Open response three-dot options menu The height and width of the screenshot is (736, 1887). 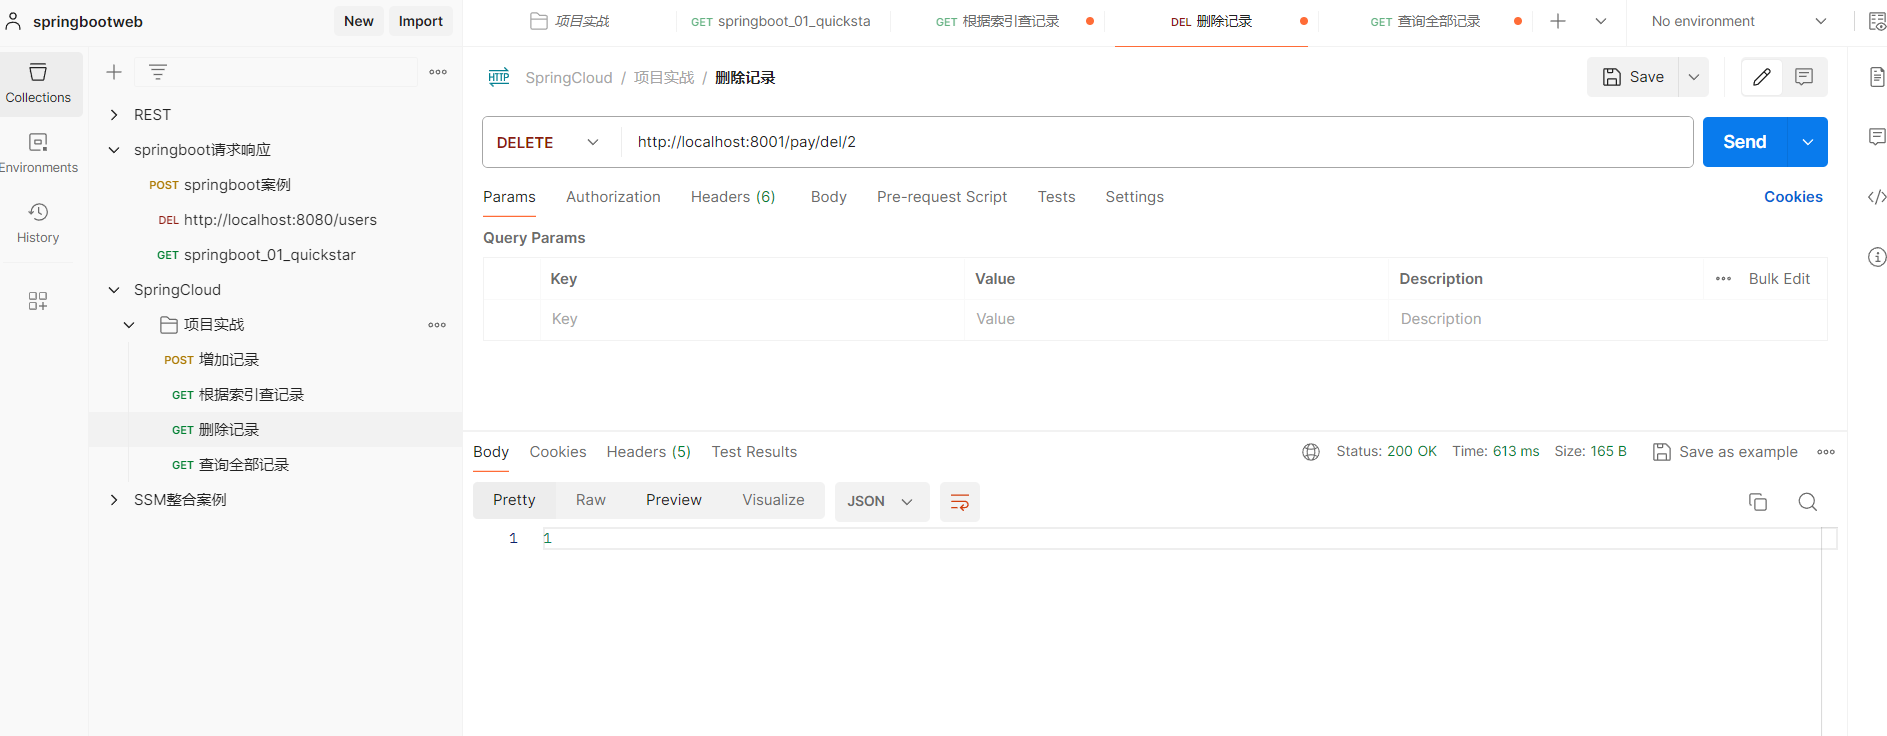coord(1826,452)
